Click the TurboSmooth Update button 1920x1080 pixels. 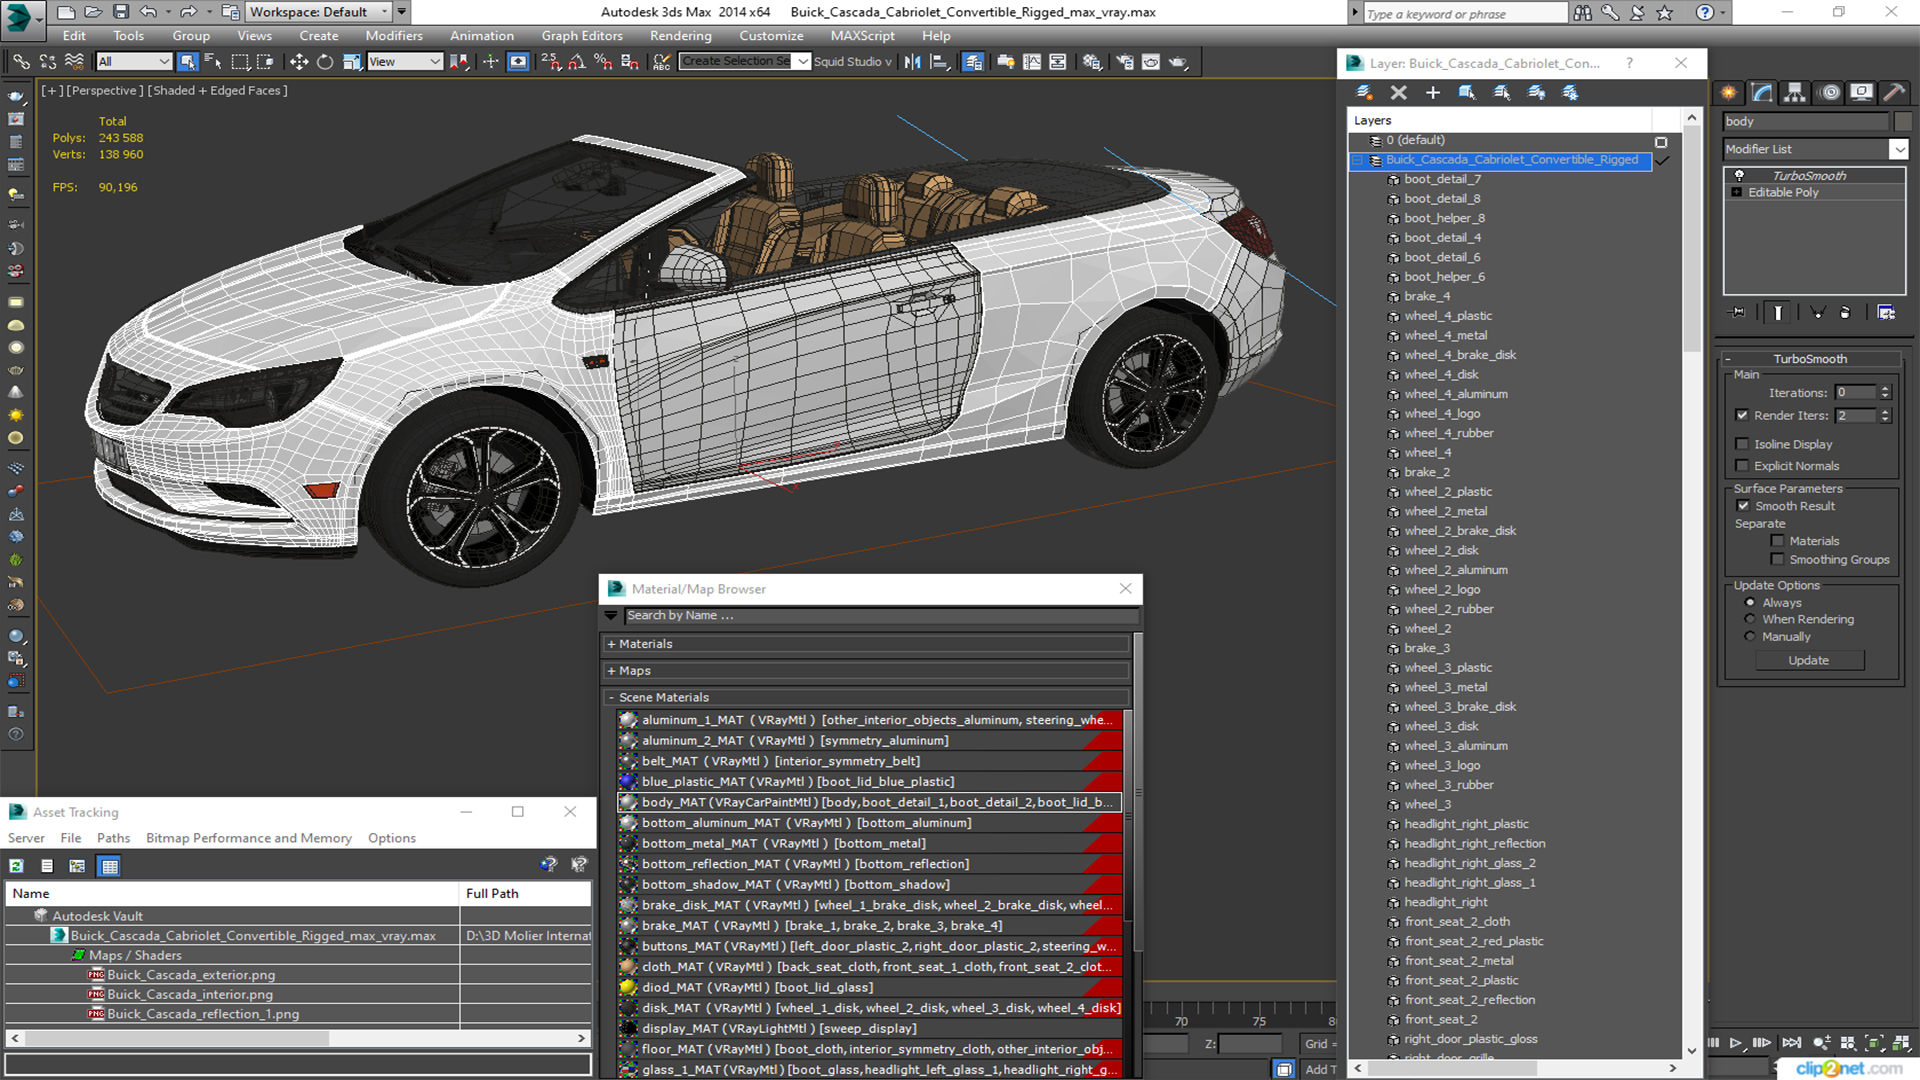coord(1808,660)
